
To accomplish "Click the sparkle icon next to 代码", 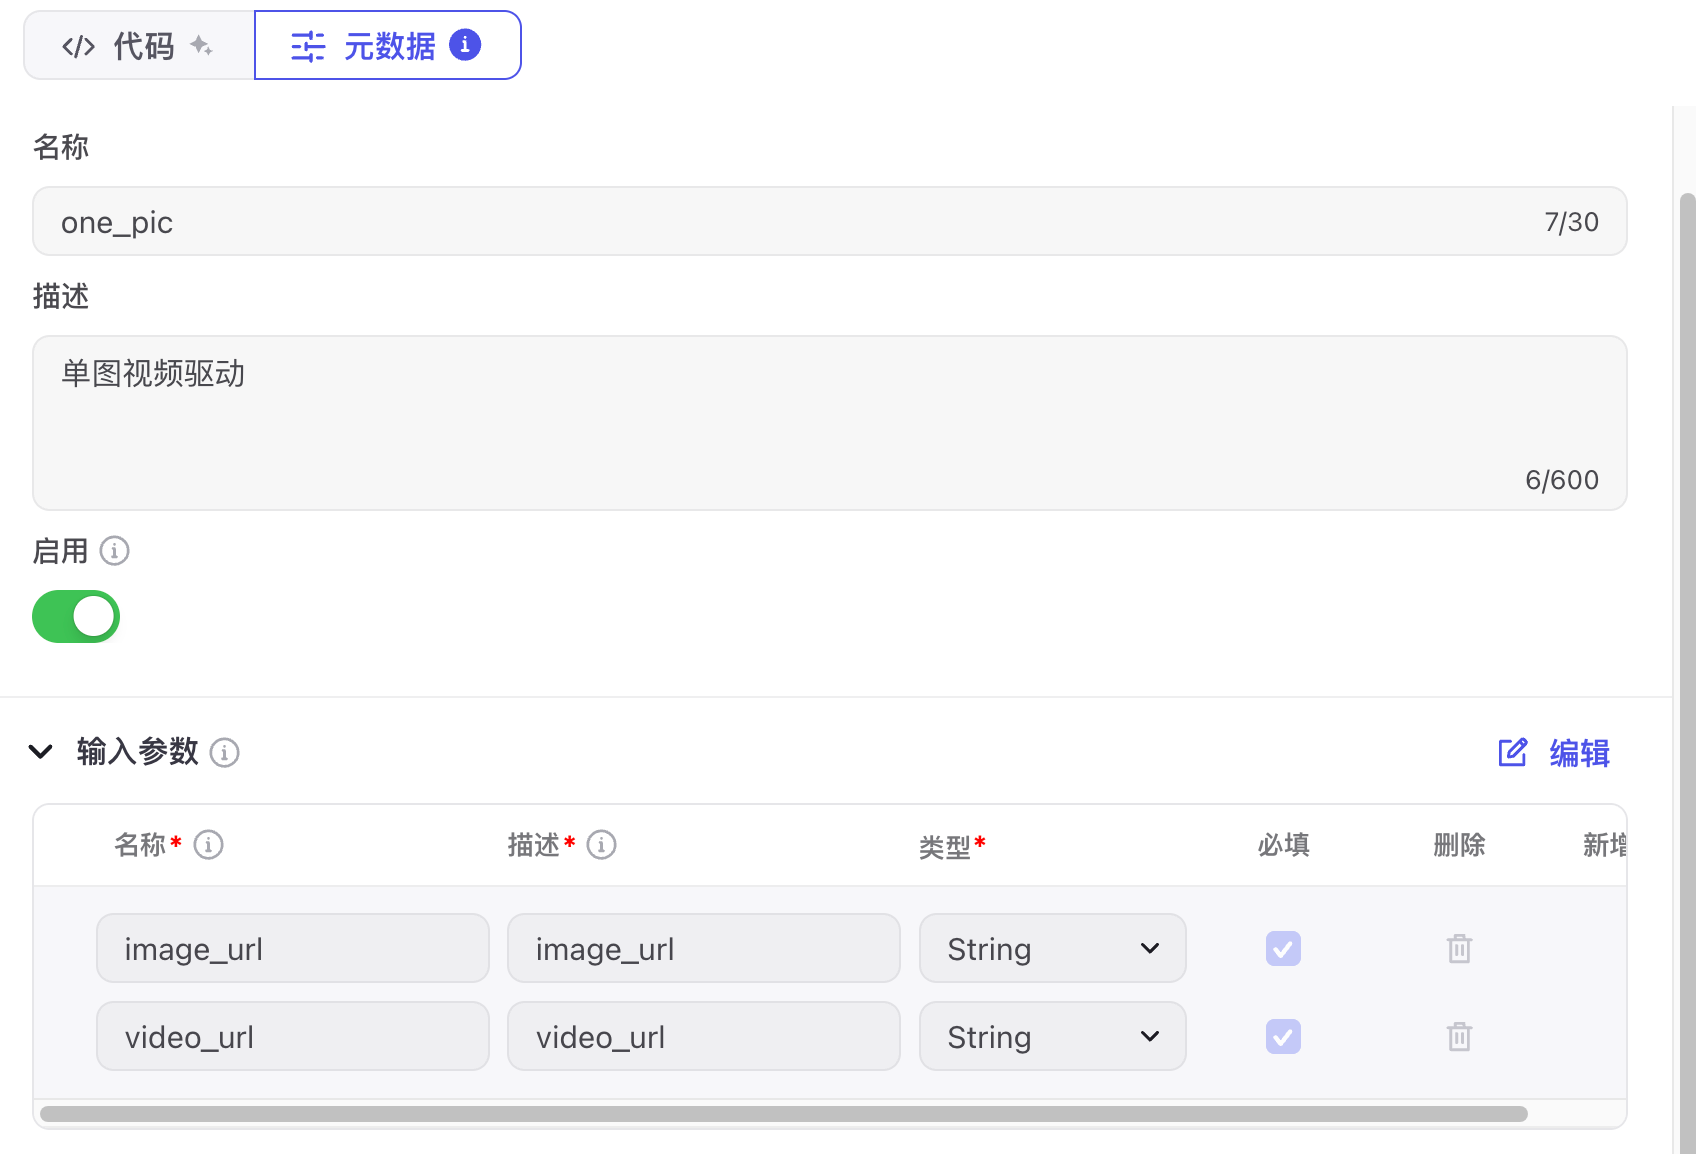I will click(x=201, y=46).
